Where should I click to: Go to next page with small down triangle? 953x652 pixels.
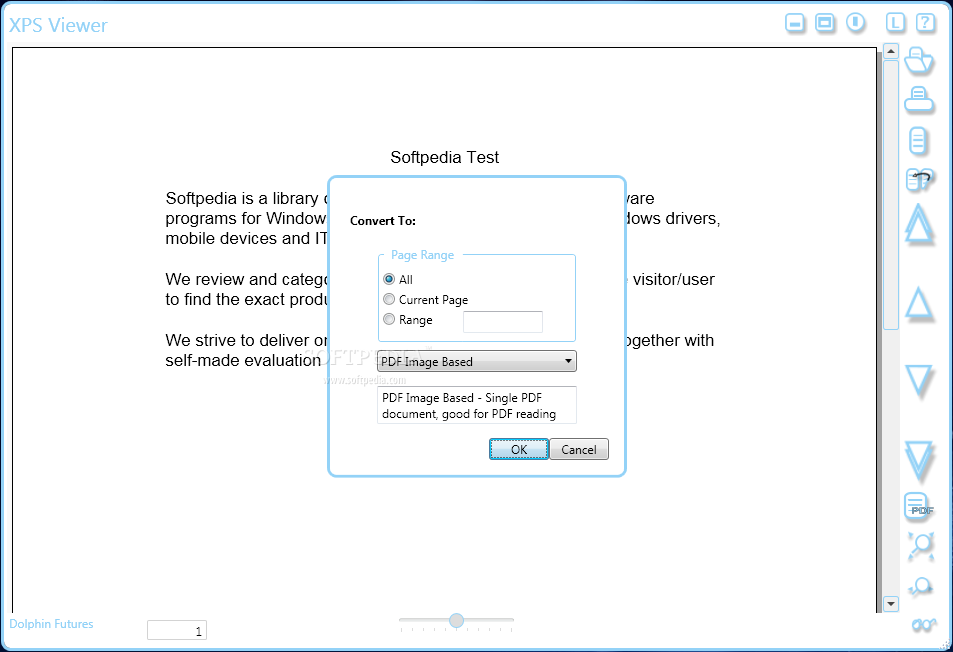pyautogui.click(x=918, y=381)
